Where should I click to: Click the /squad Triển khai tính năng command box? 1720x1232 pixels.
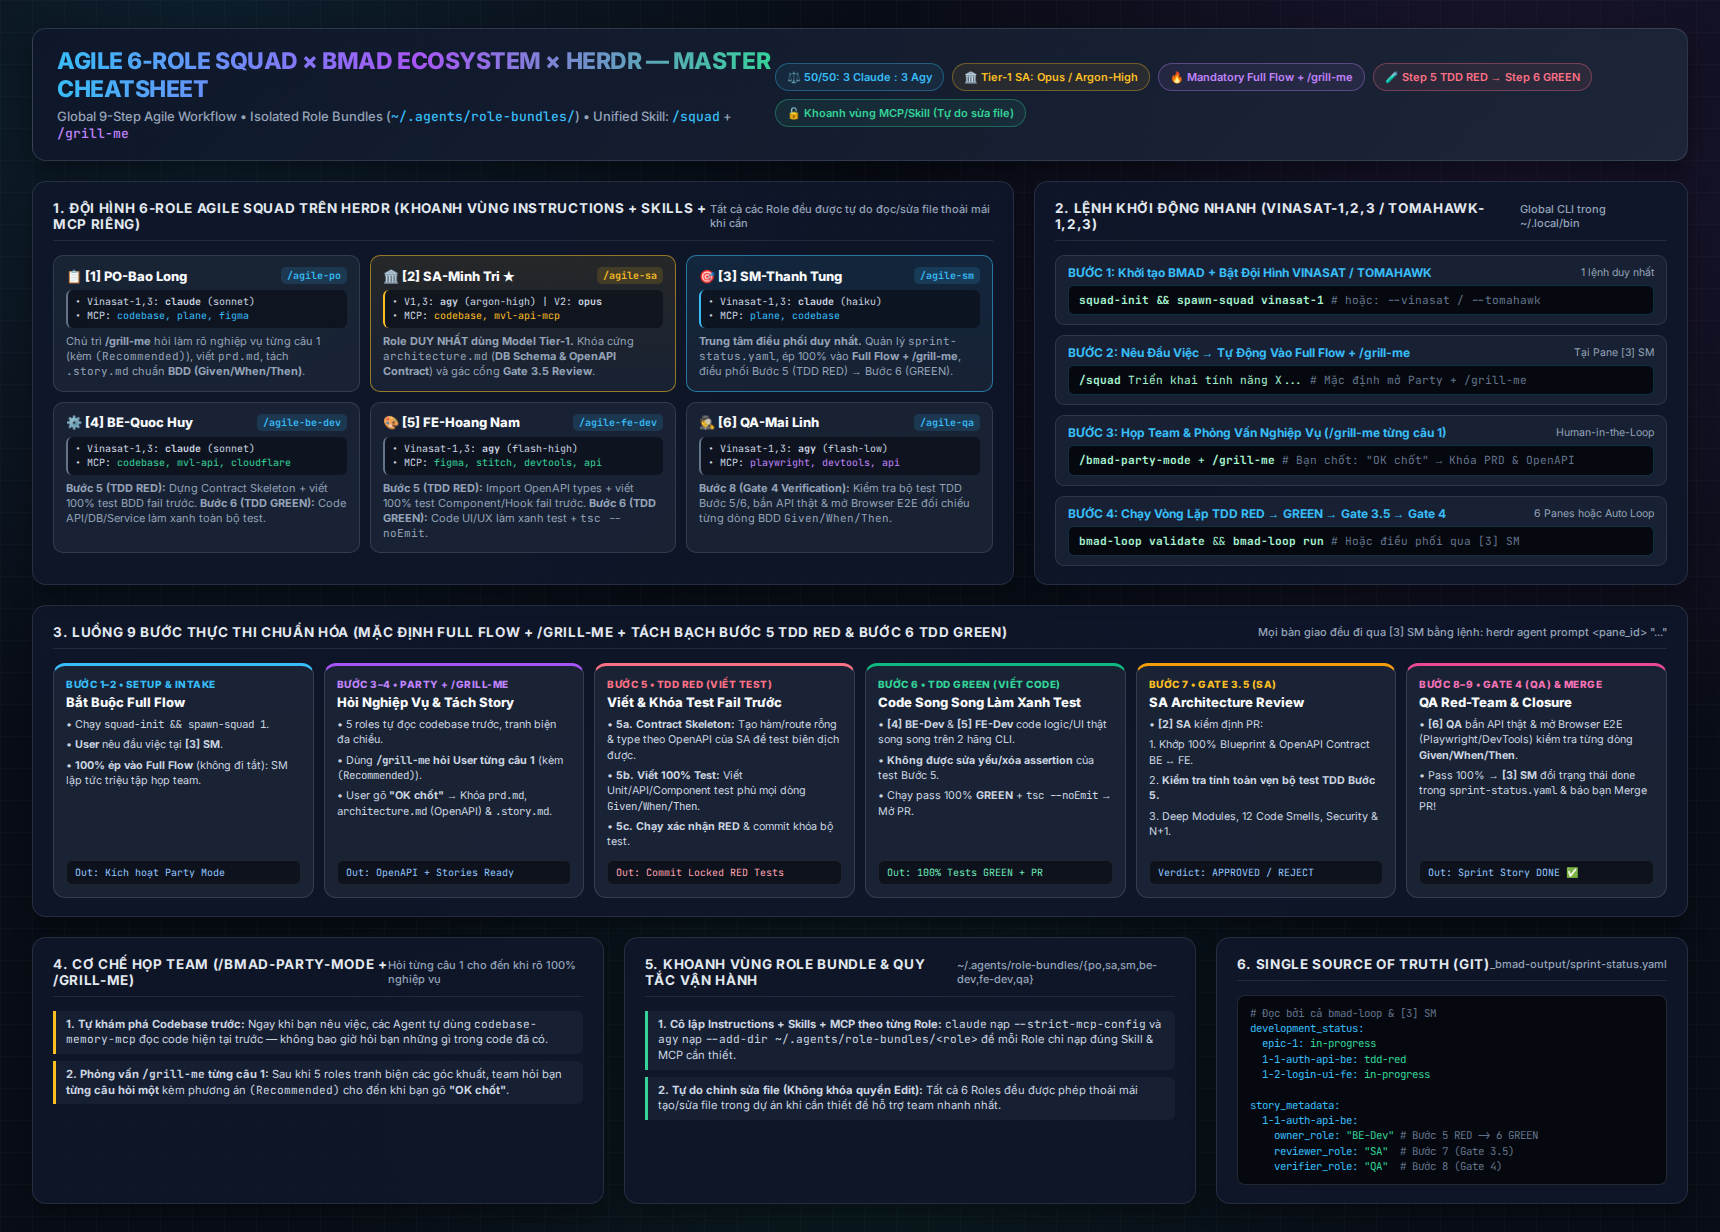1360,380
